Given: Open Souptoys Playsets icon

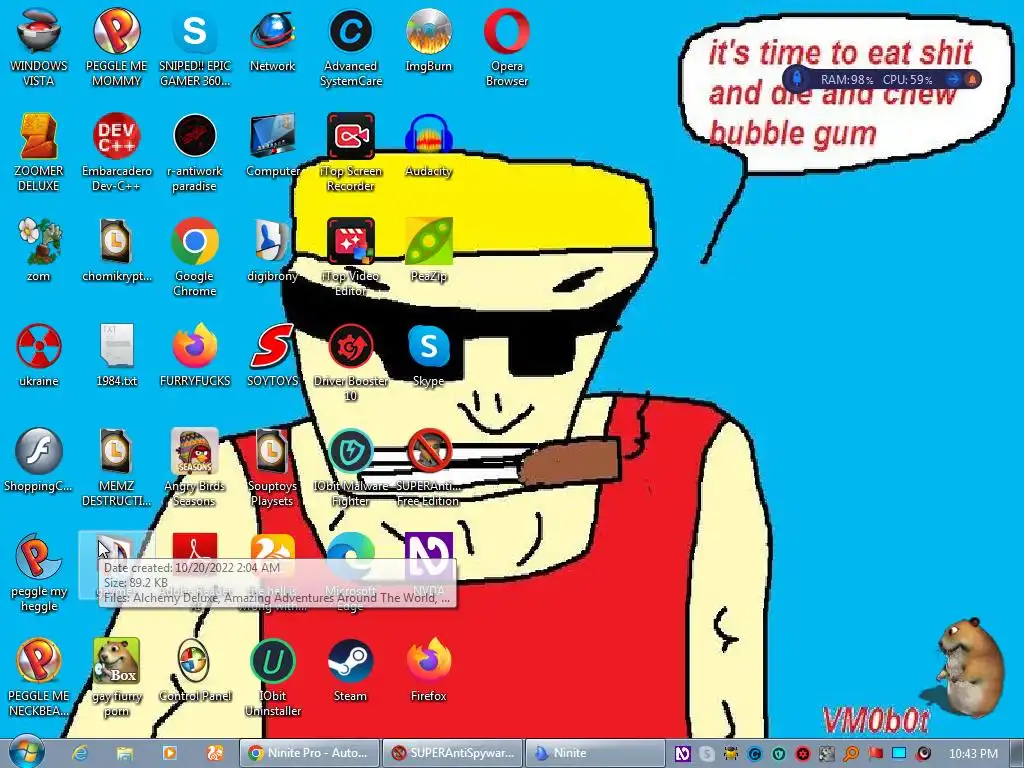Looking at the screenshot, I should (x=272, y=468).
